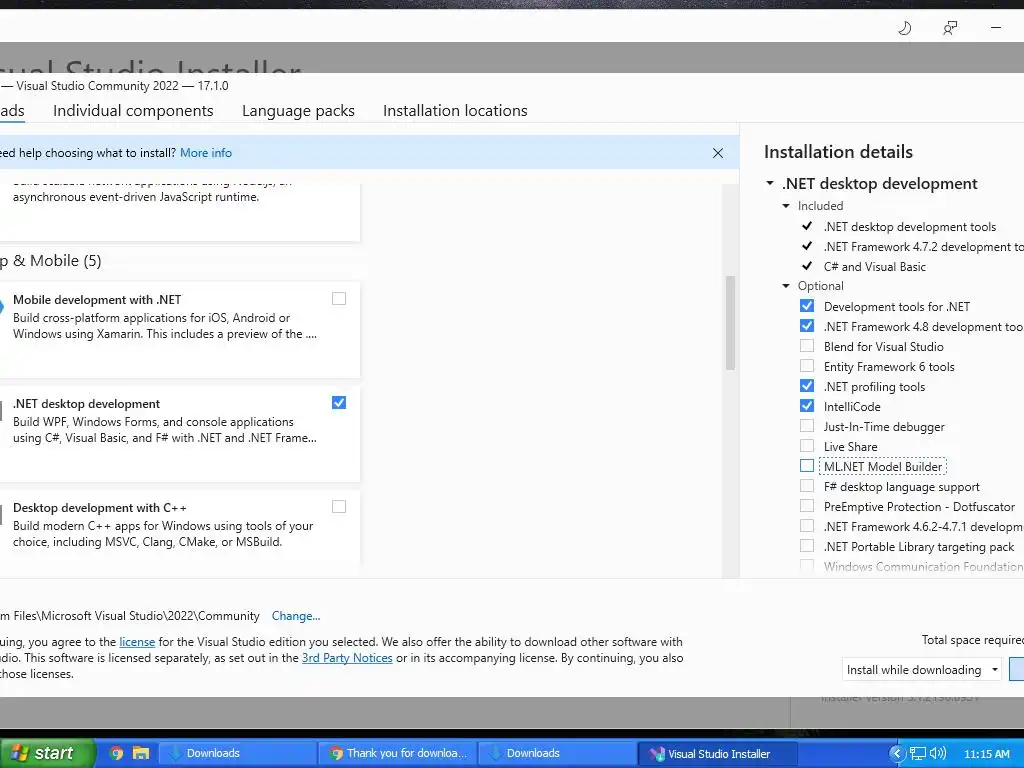Uncheck the .NET desktop development workload

point(339,402)
